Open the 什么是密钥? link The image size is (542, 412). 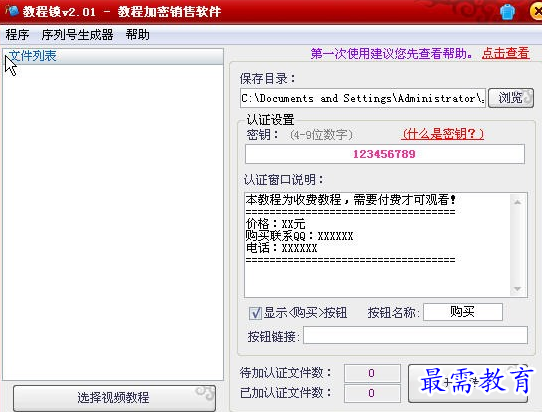(442, 134)
